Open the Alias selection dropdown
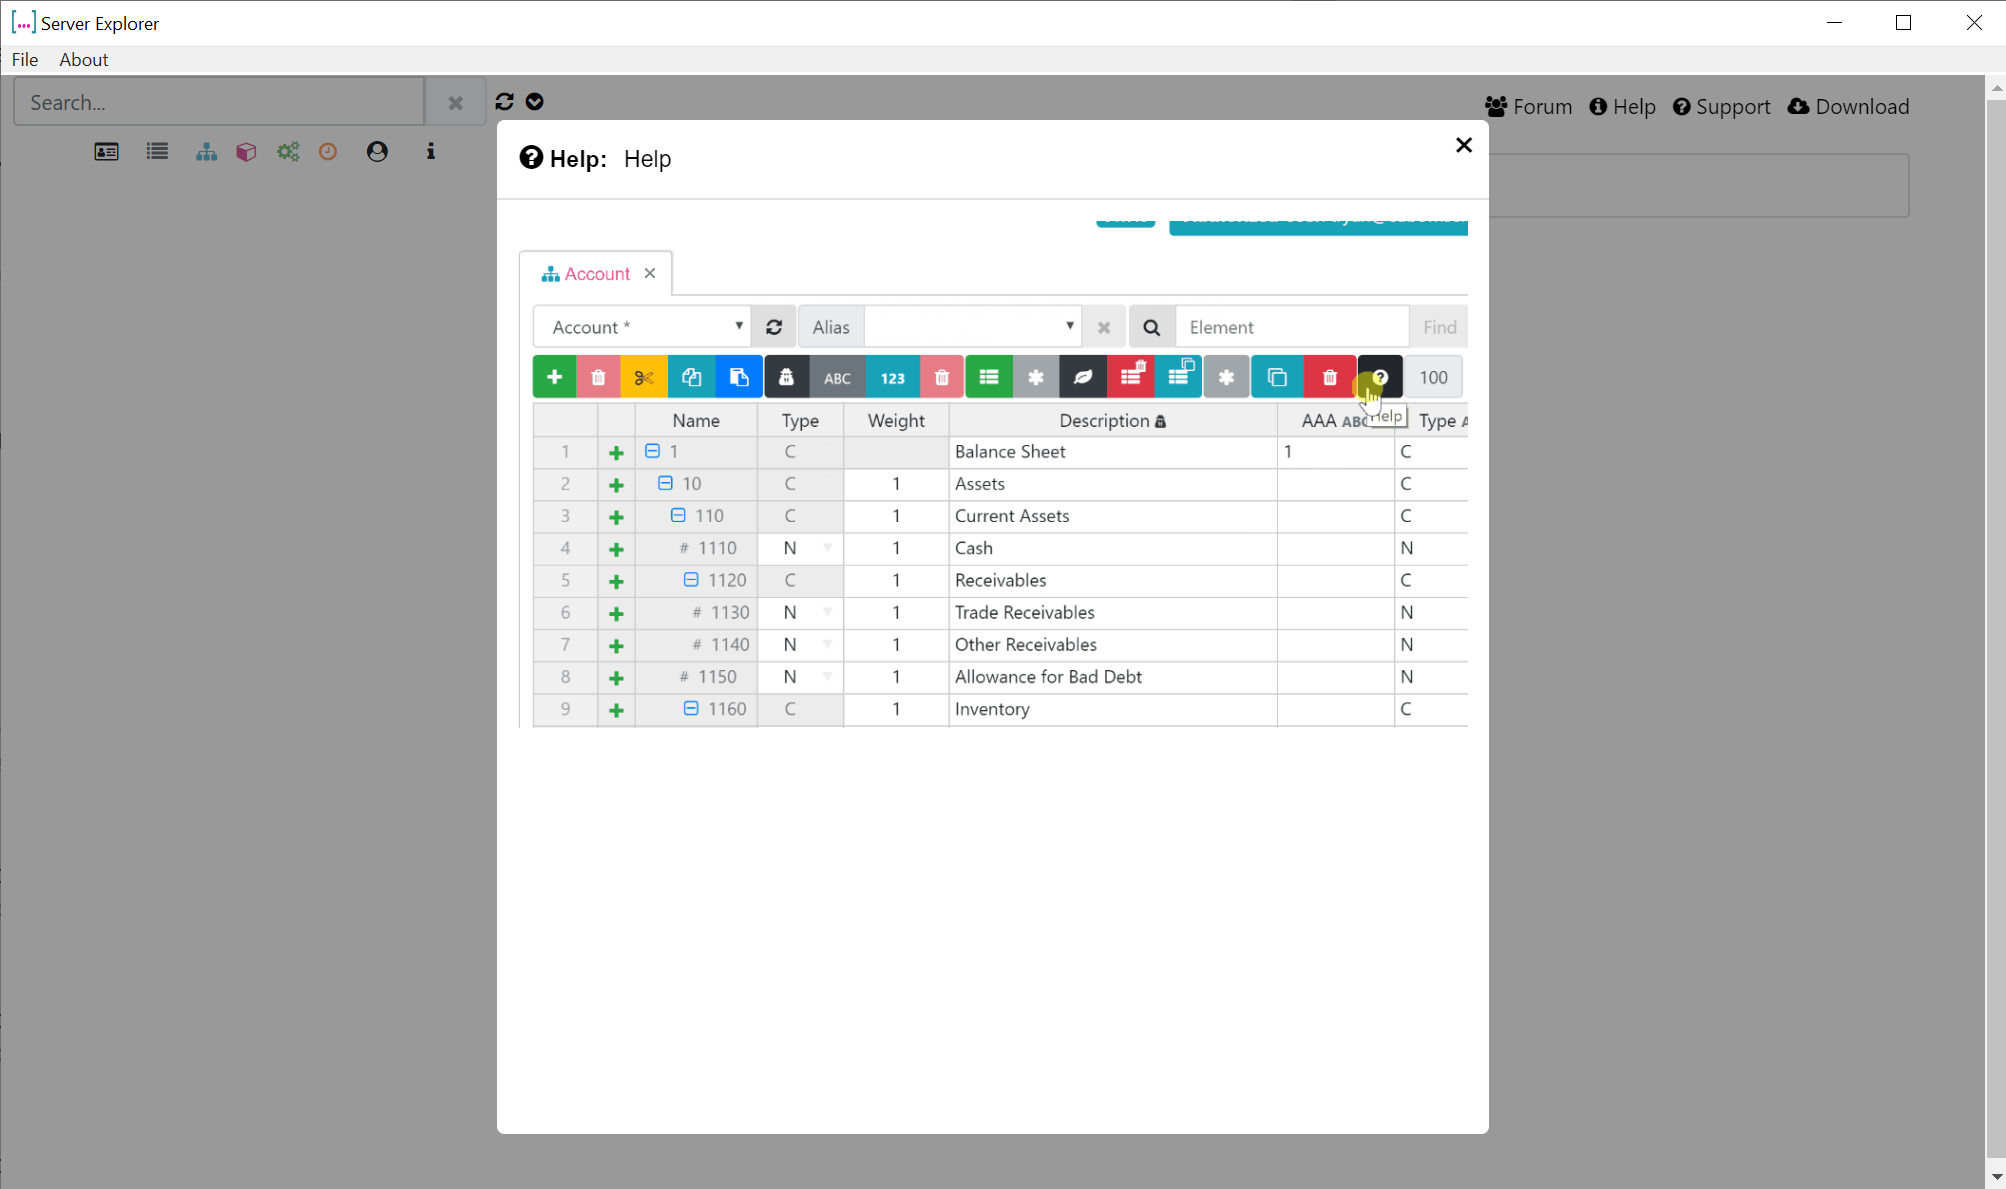This screenshot has width=2006, height=1189. click(972, 327)
